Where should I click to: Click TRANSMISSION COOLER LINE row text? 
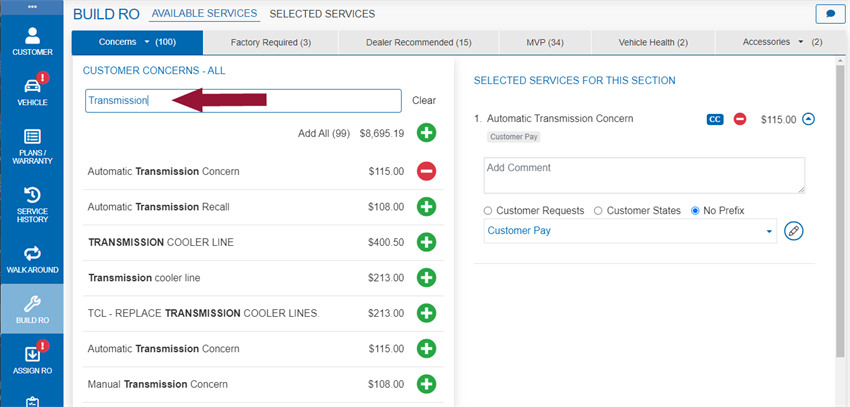[x=161, y=242]
